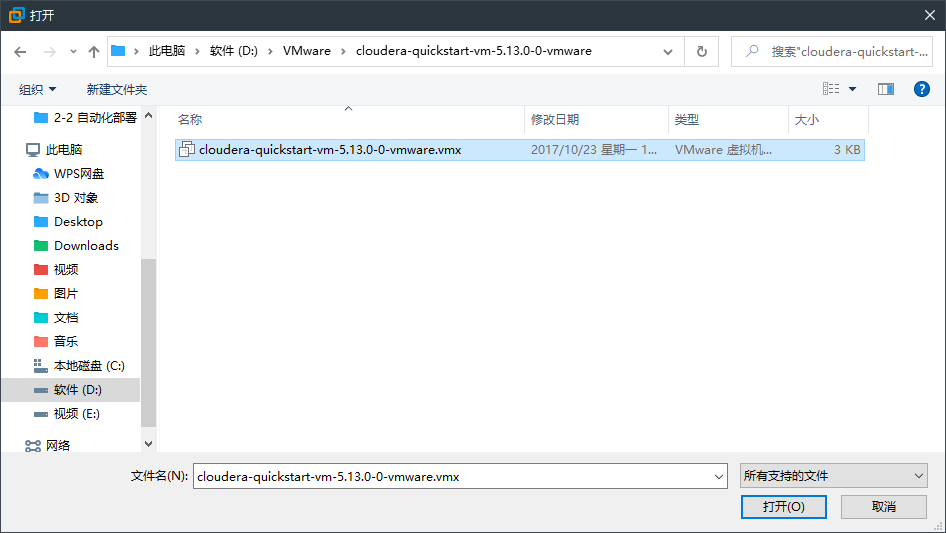Toggle the preview pane icon
The height and width of the screenshot is (533, 946).
tap(886, 89)
